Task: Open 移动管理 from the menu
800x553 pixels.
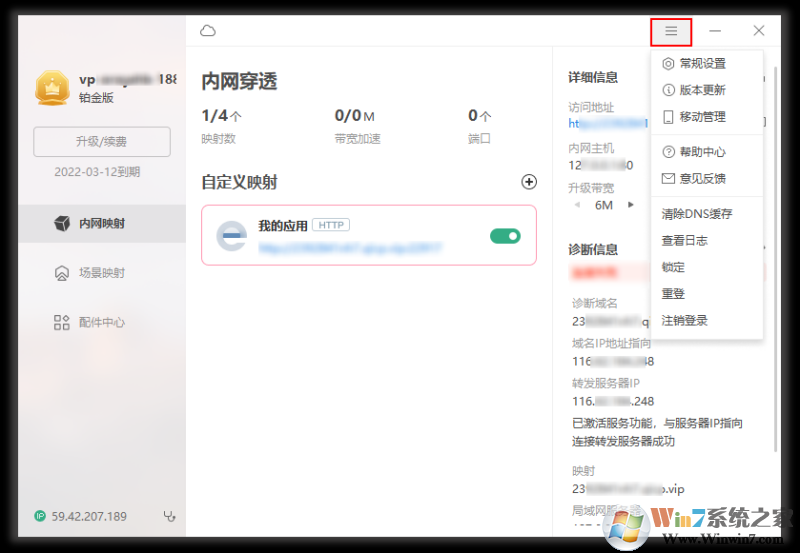Action: coord(702,117)
